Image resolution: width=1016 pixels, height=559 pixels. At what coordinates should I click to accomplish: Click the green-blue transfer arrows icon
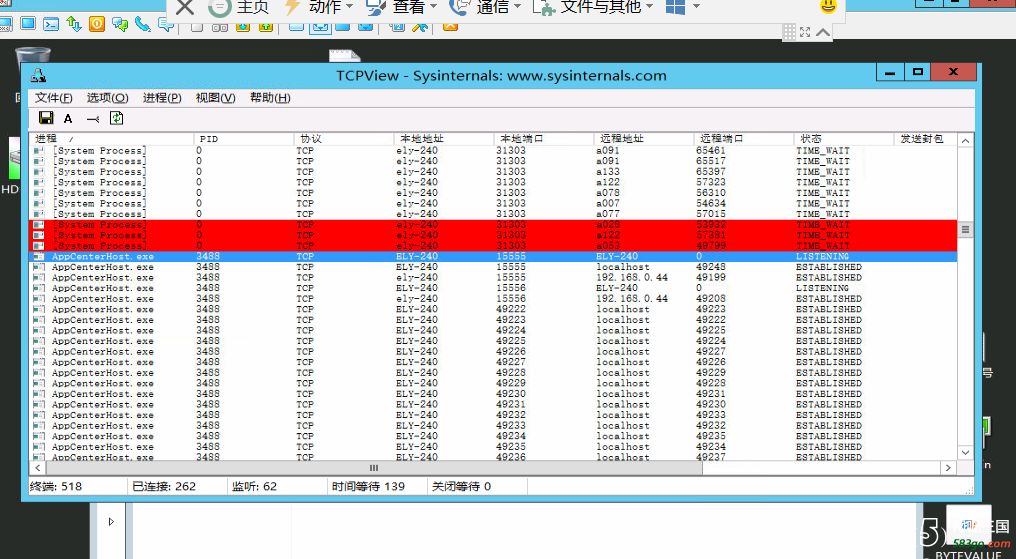pos(74,25)
